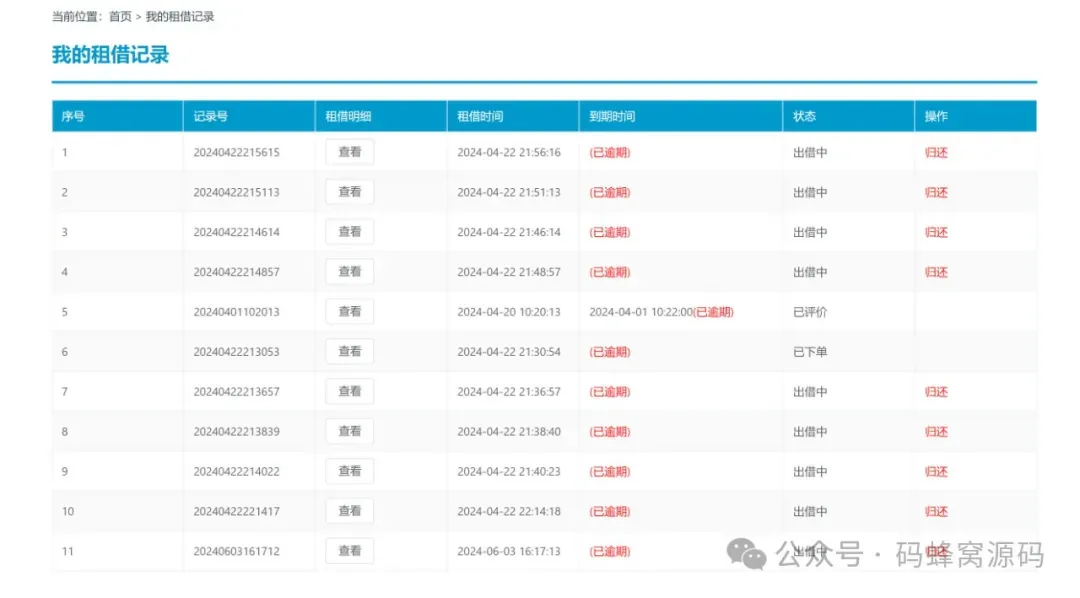Click serial number 10 in the table

click(x=68, y=512)
